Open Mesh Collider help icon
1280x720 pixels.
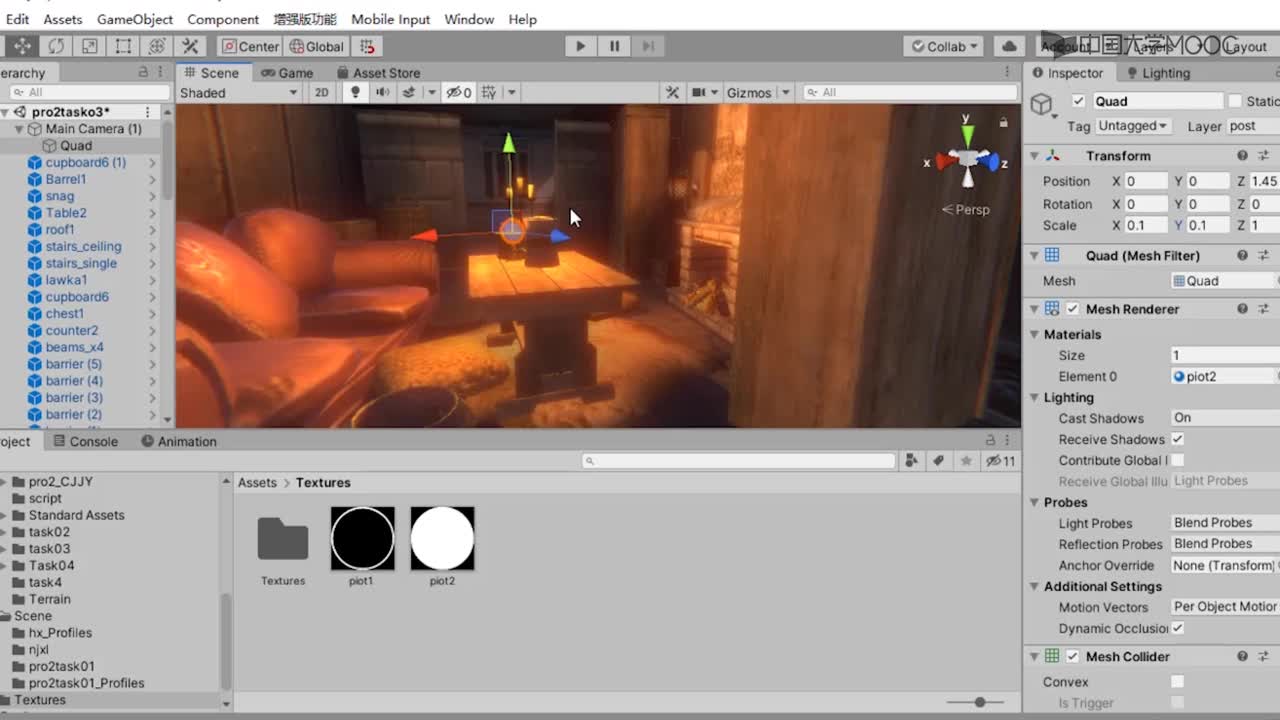[x=1242, y=657]
